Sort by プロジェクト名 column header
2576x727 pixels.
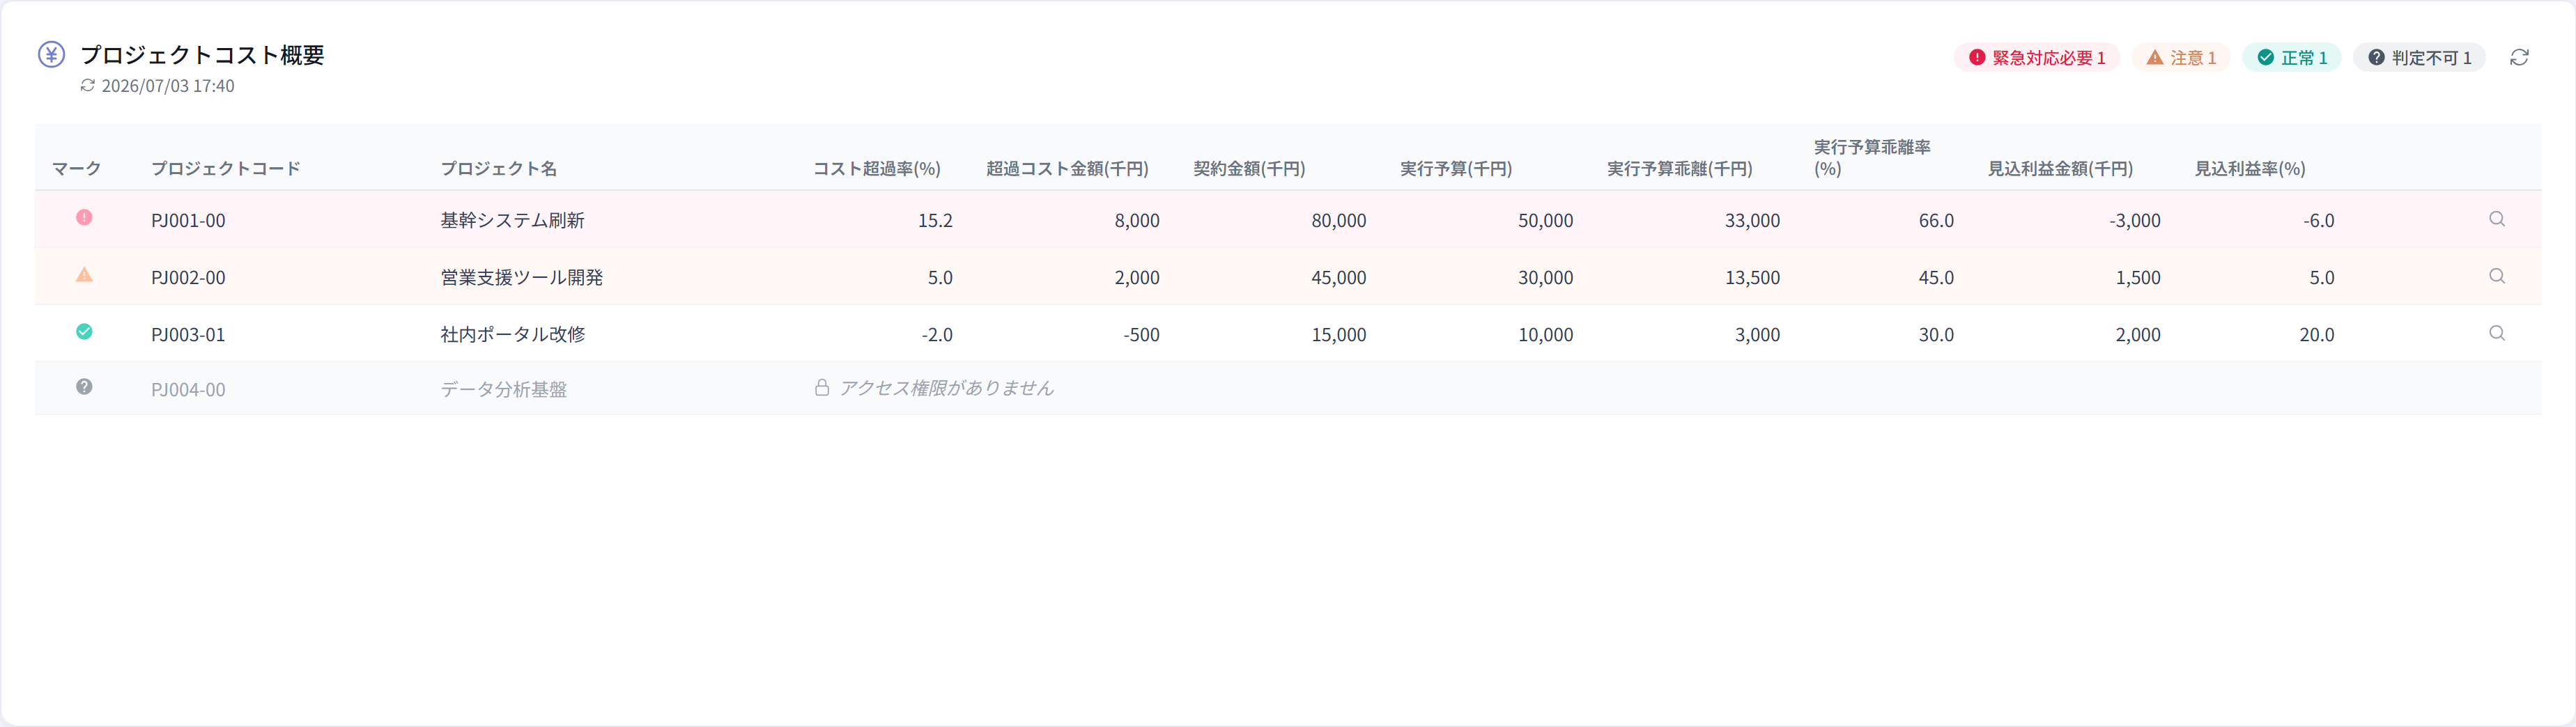pyautogui.click(x=499, y=169)
